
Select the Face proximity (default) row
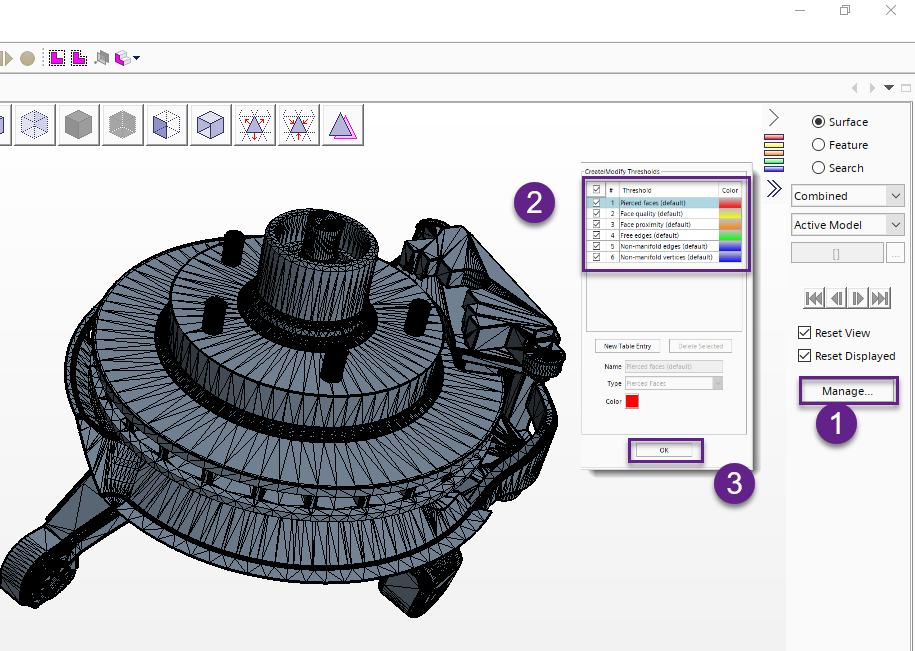[664, 224]
